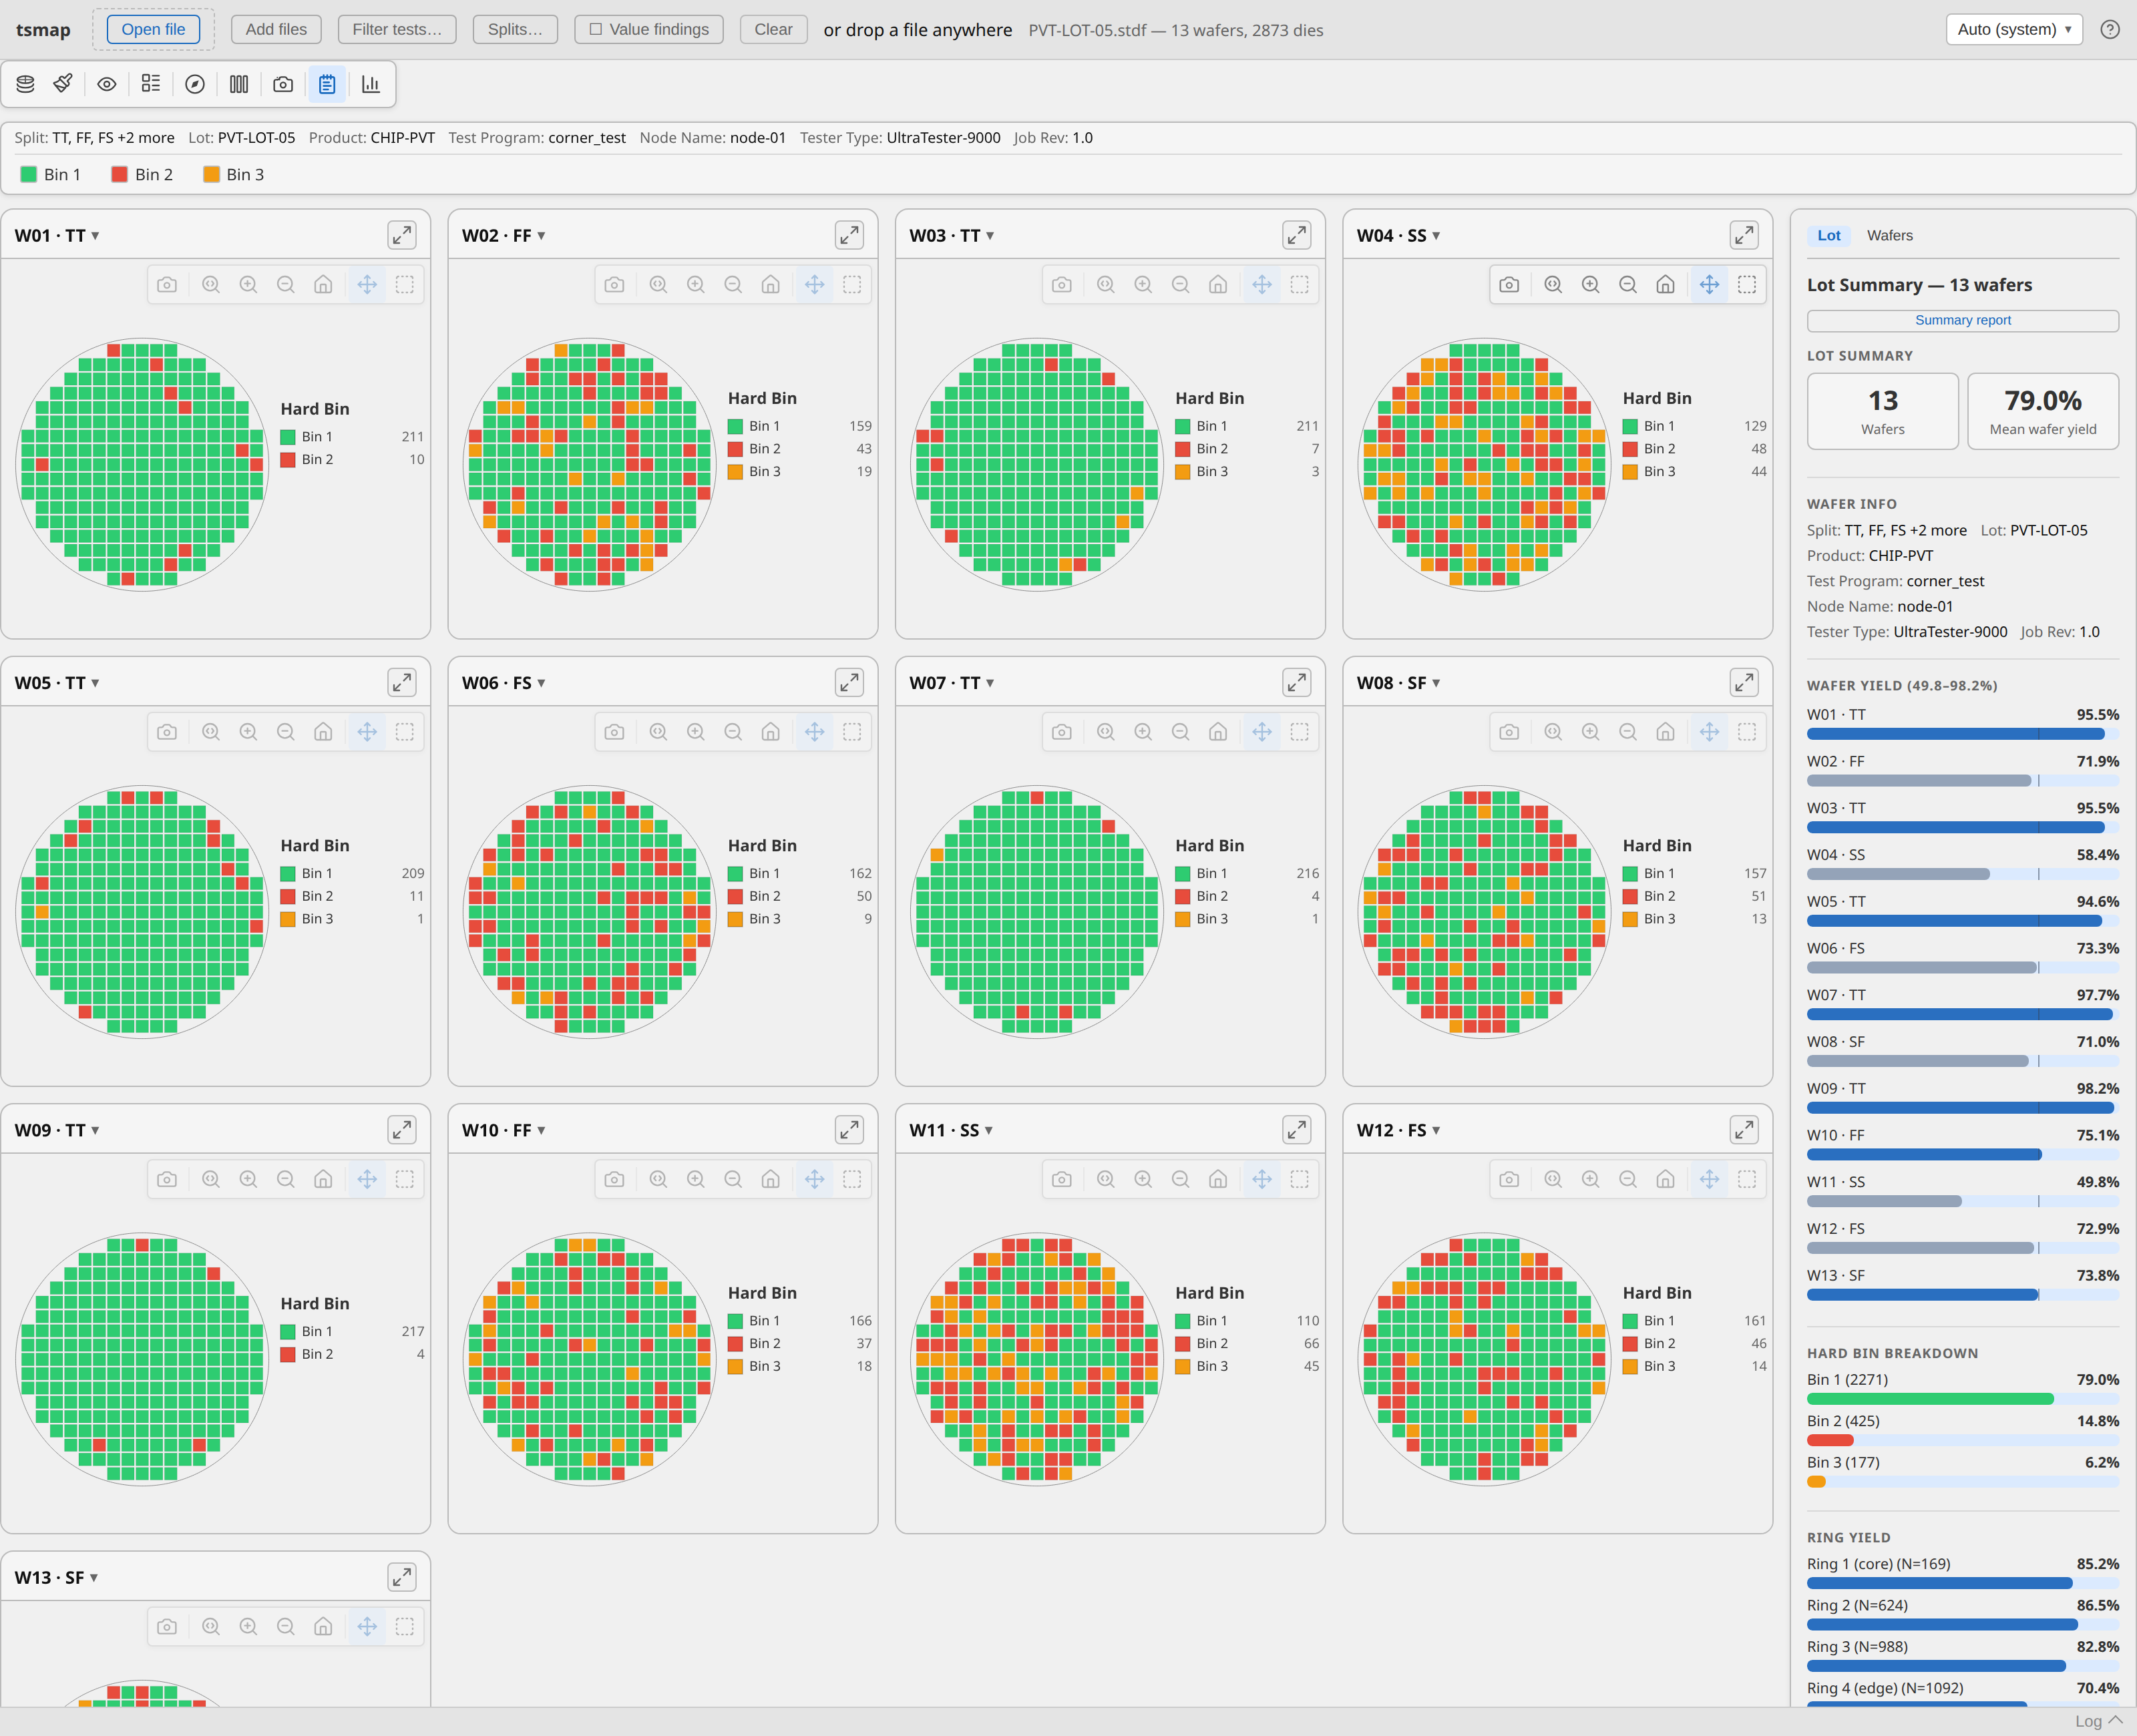Toggle the eye visibility icon in top toolbar
Viewport: 2137px width, 1736px height.
[x=107, y=84]
